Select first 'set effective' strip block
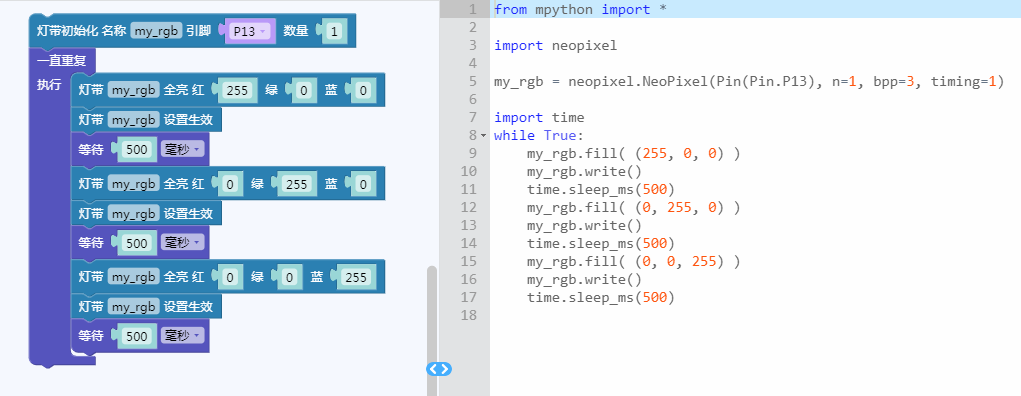This screenshot has width=1021, height=396. point(146,120)
